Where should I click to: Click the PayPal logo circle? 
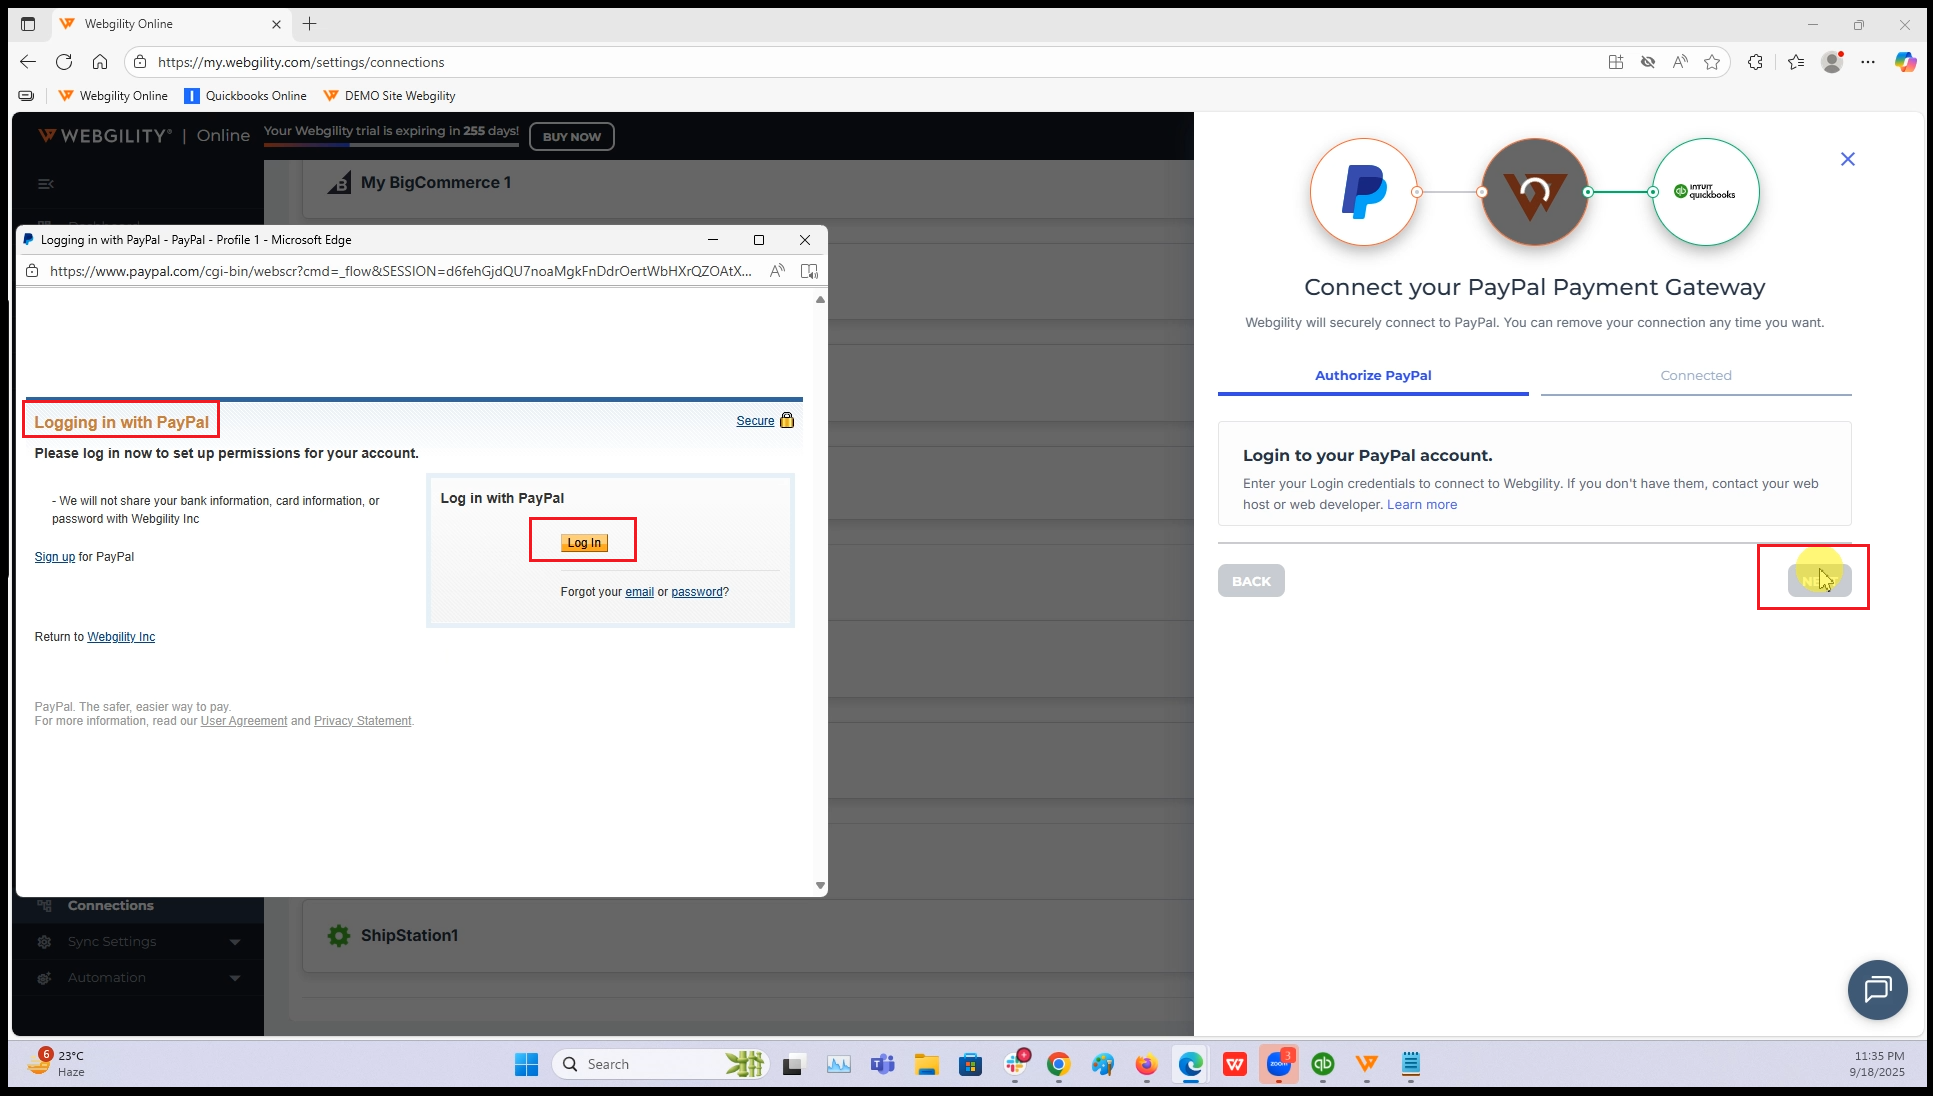(x=1364, y=192)
